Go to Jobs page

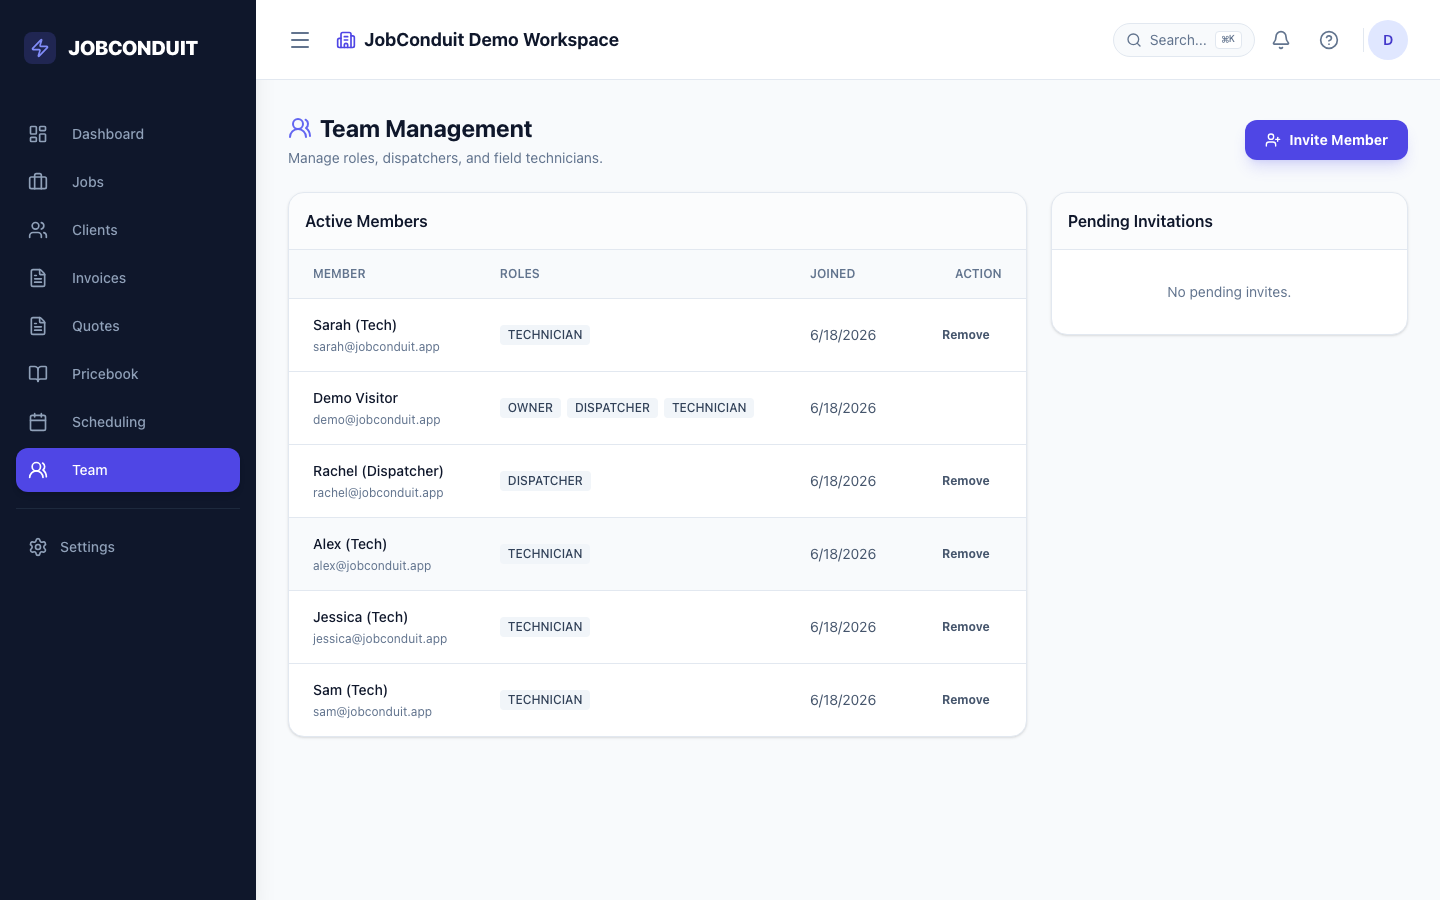click(128, 182)
